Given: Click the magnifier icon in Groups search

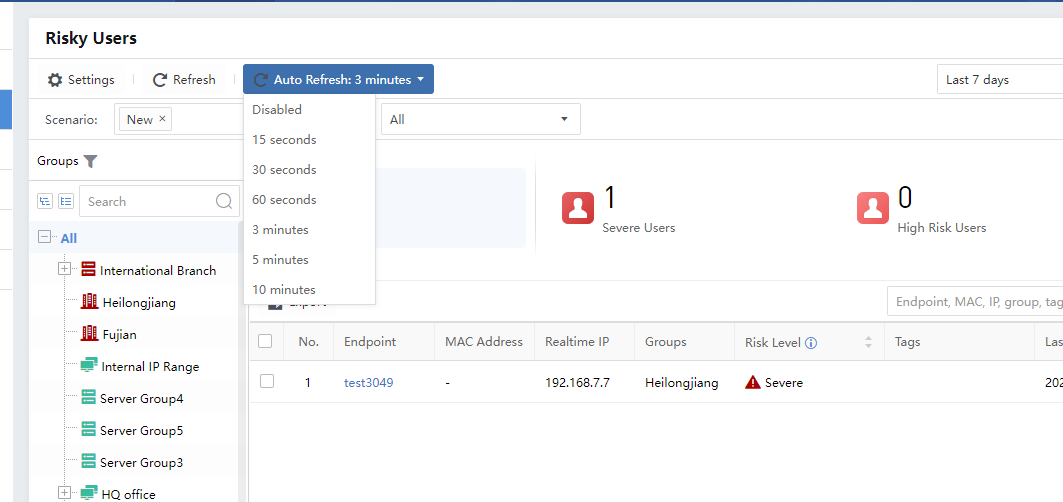Looking at the screenshot, I should click(224, 201).
